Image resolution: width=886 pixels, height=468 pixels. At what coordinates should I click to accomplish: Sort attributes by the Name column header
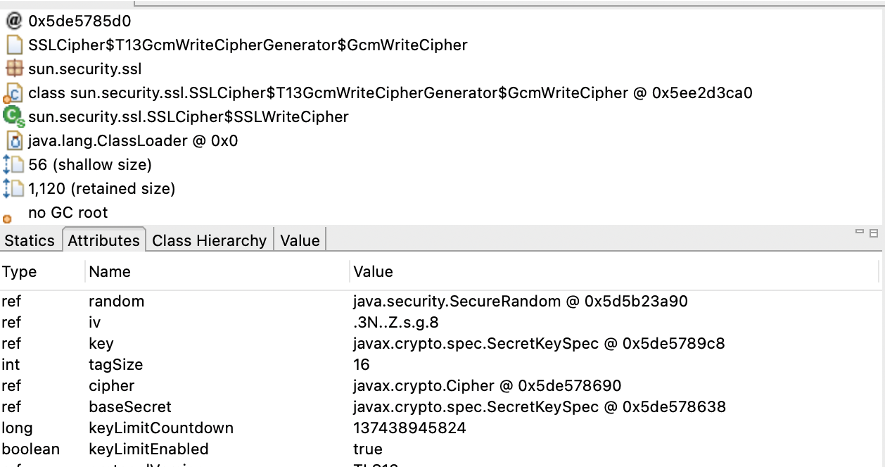(x=109, y=271)
